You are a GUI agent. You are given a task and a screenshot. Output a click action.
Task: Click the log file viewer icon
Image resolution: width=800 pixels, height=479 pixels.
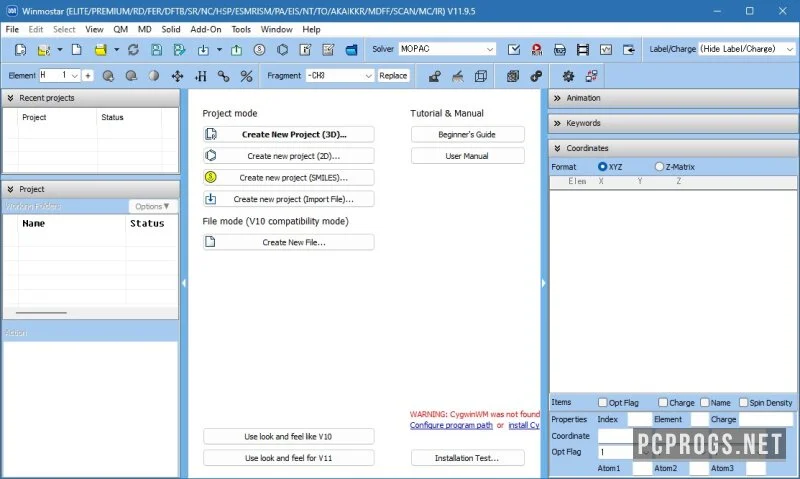[560, 49]
